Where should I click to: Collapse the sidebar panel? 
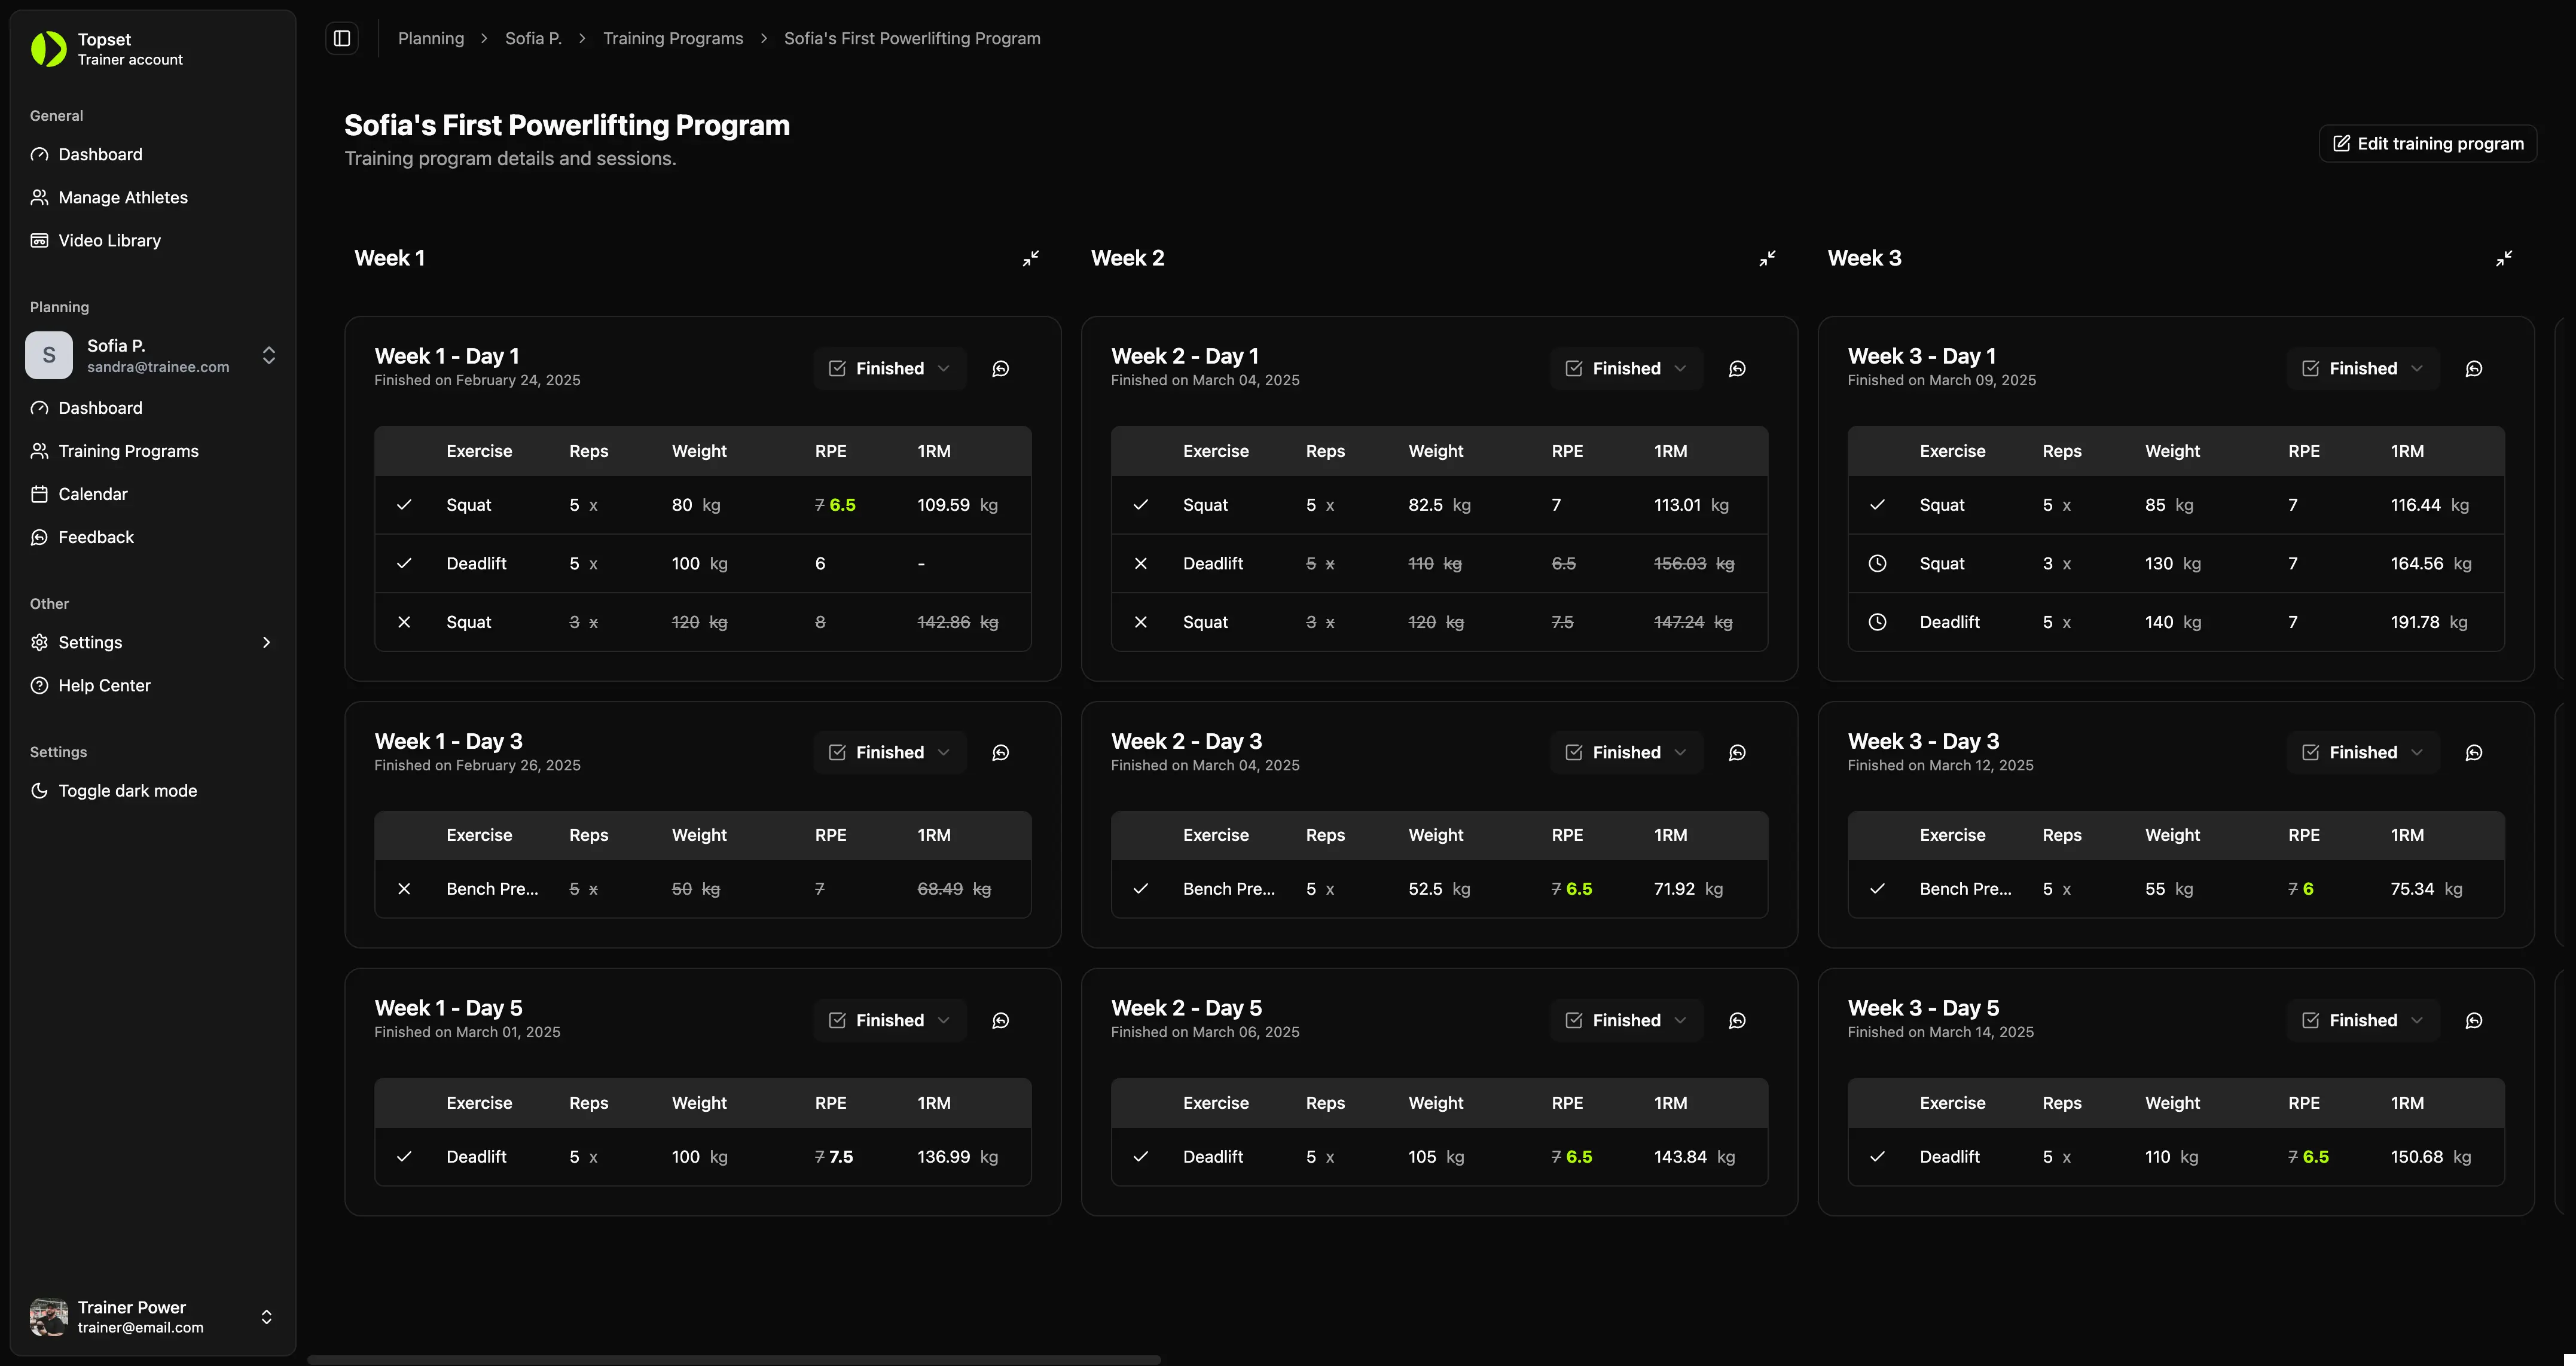tap(342, 37)
